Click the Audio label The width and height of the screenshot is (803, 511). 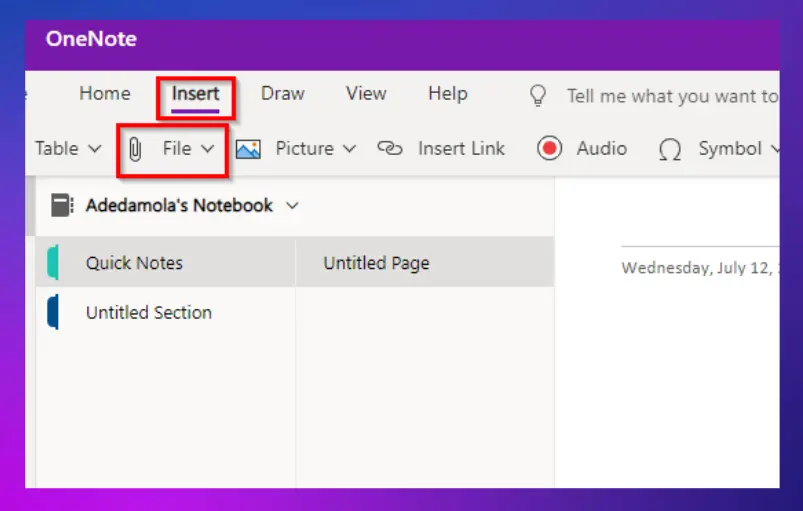coord(602,148)
